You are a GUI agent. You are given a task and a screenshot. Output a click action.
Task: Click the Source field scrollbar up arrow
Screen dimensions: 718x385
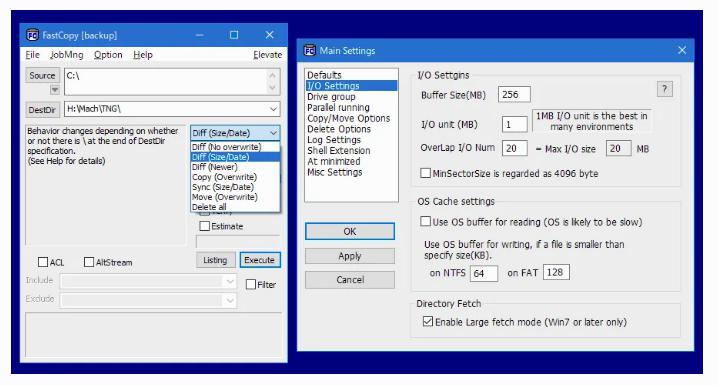273,76
